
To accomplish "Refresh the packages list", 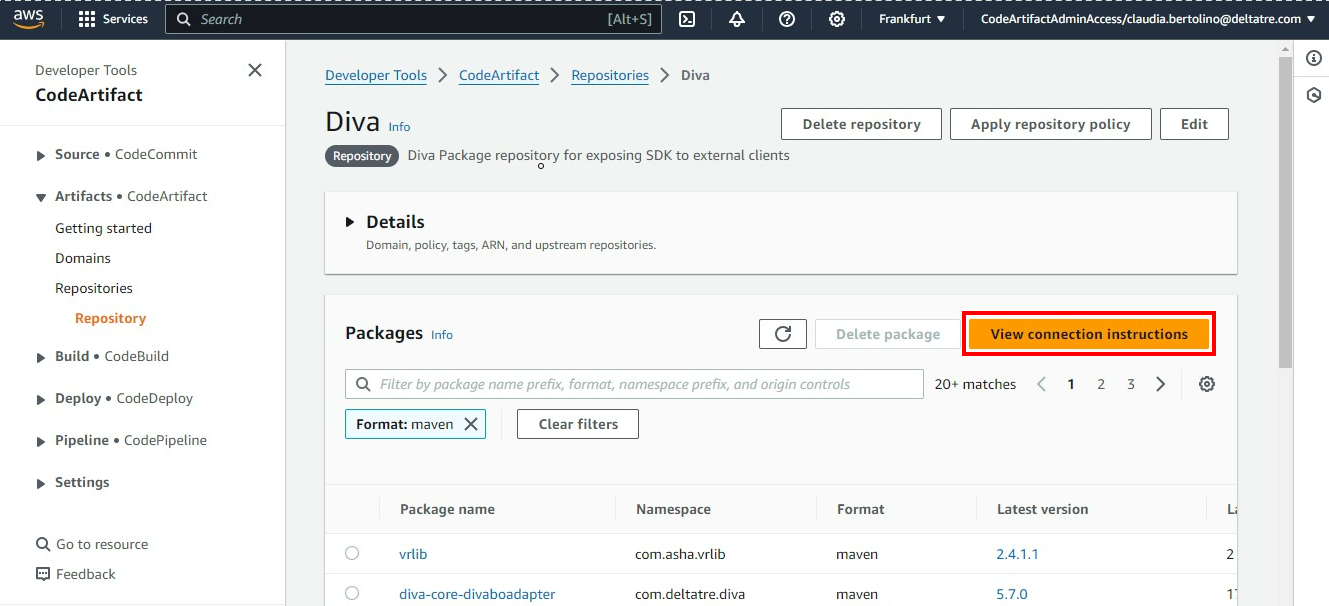I will [783, 334].
